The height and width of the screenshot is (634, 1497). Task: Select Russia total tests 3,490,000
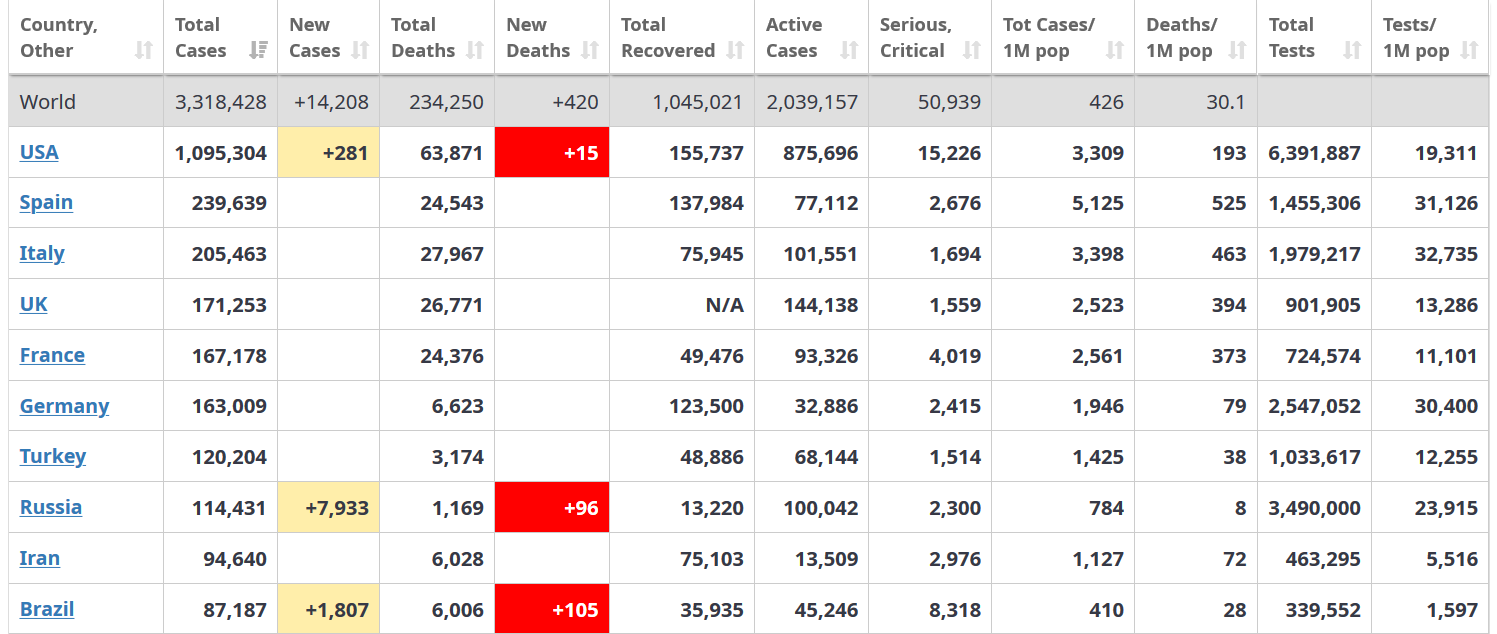1315,508
